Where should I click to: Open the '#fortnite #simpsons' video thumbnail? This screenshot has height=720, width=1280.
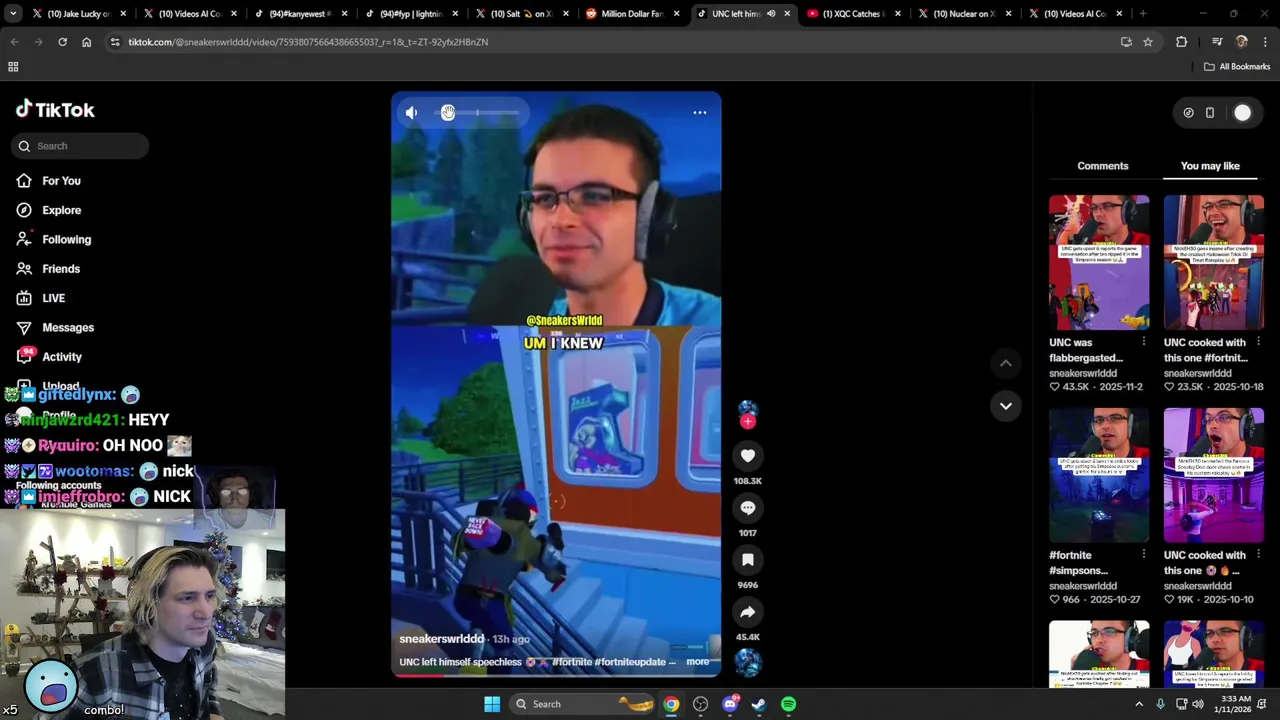tap(1099, 475)
